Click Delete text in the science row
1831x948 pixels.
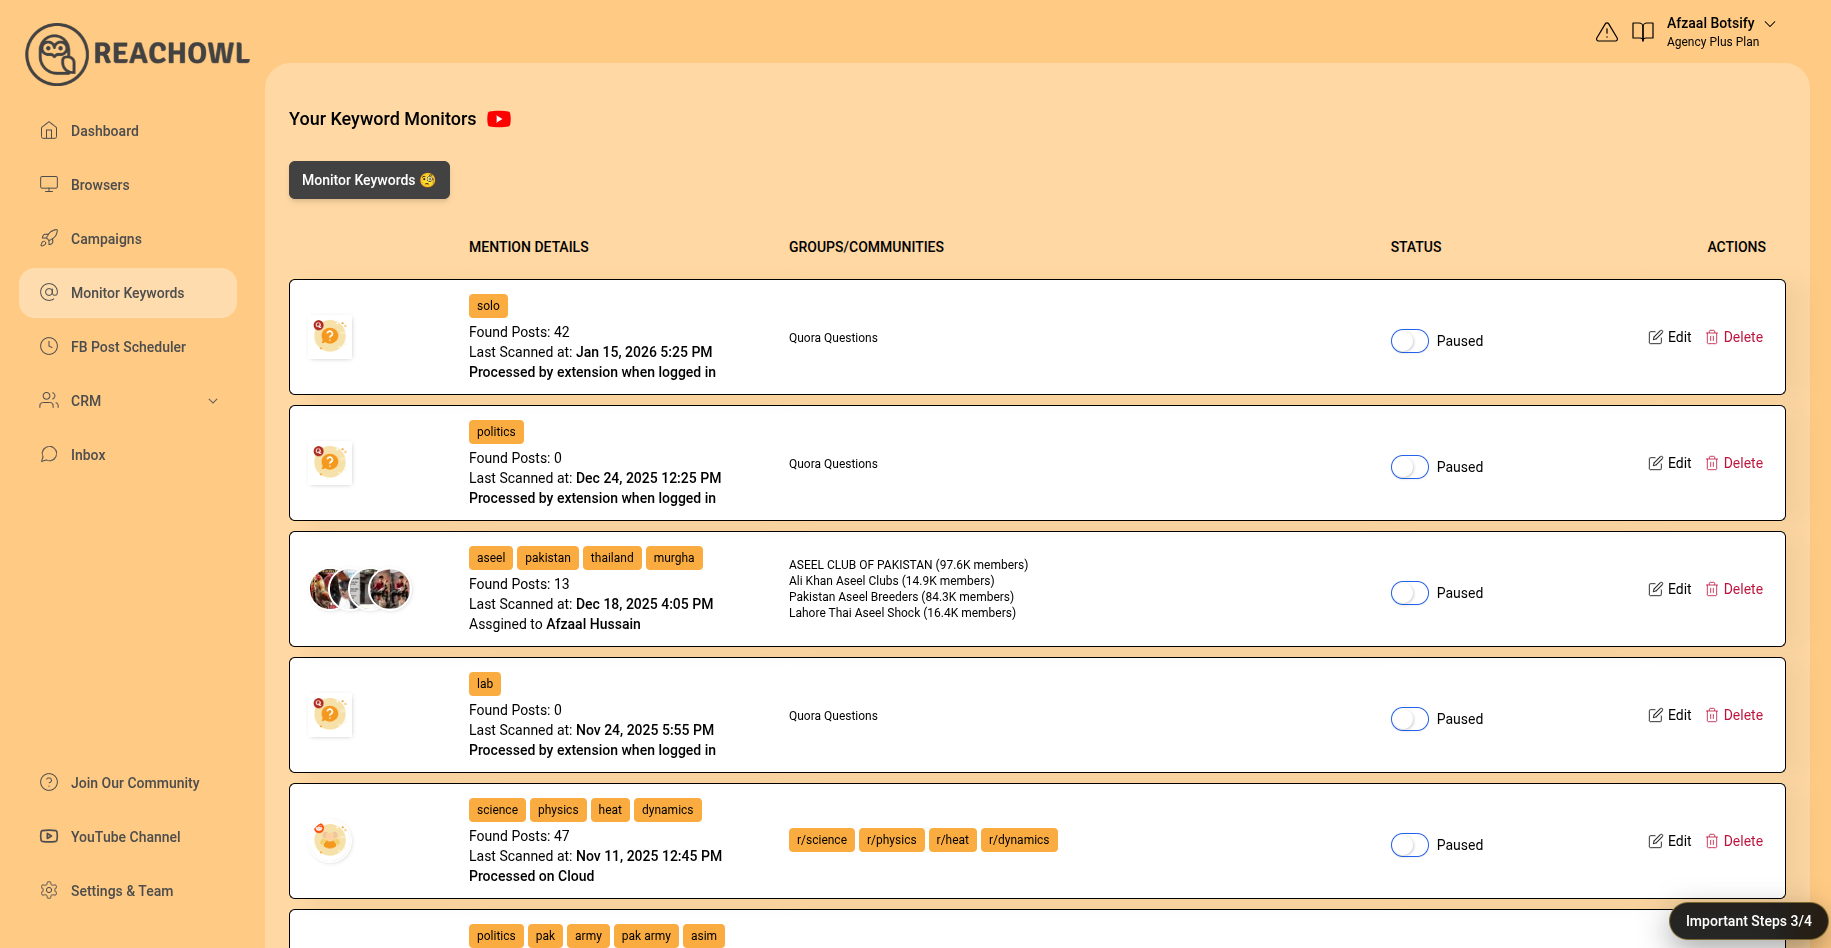(1743, 841)
